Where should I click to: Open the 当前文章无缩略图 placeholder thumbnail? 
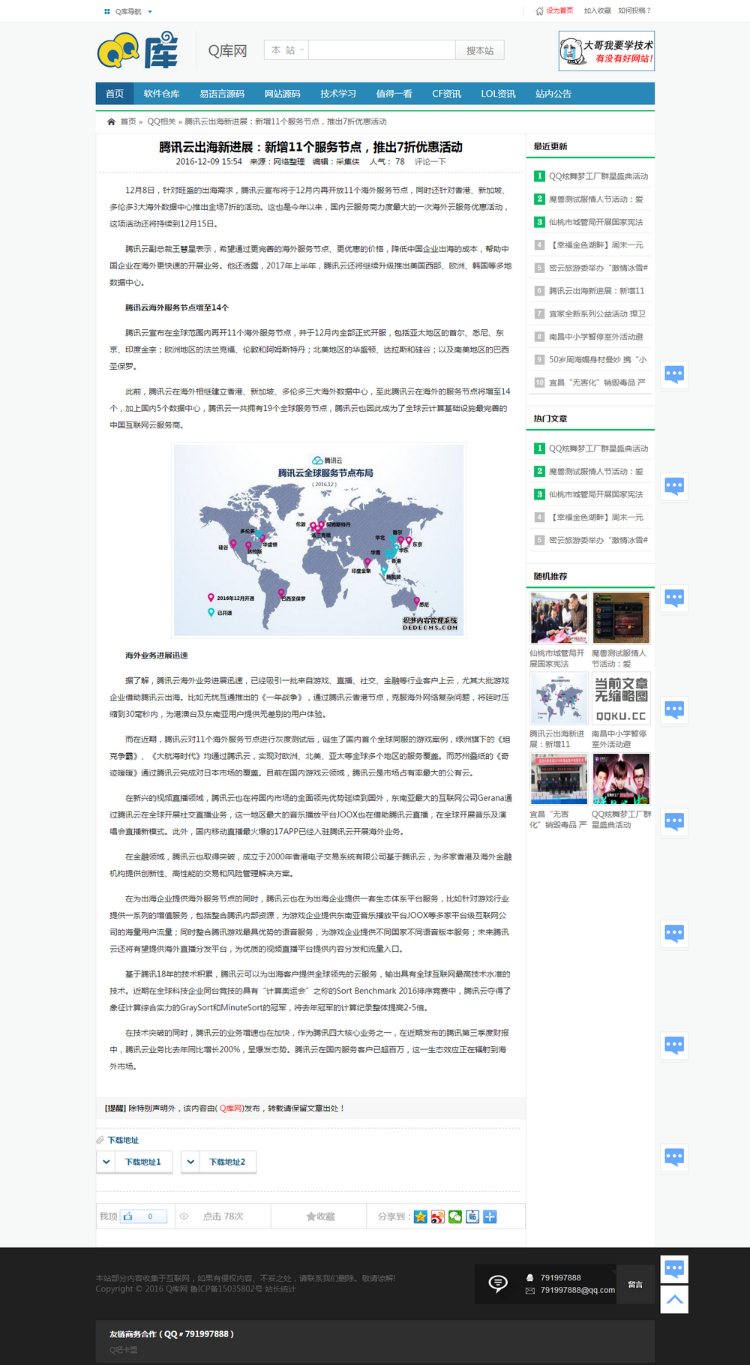(x=621, y=699)
